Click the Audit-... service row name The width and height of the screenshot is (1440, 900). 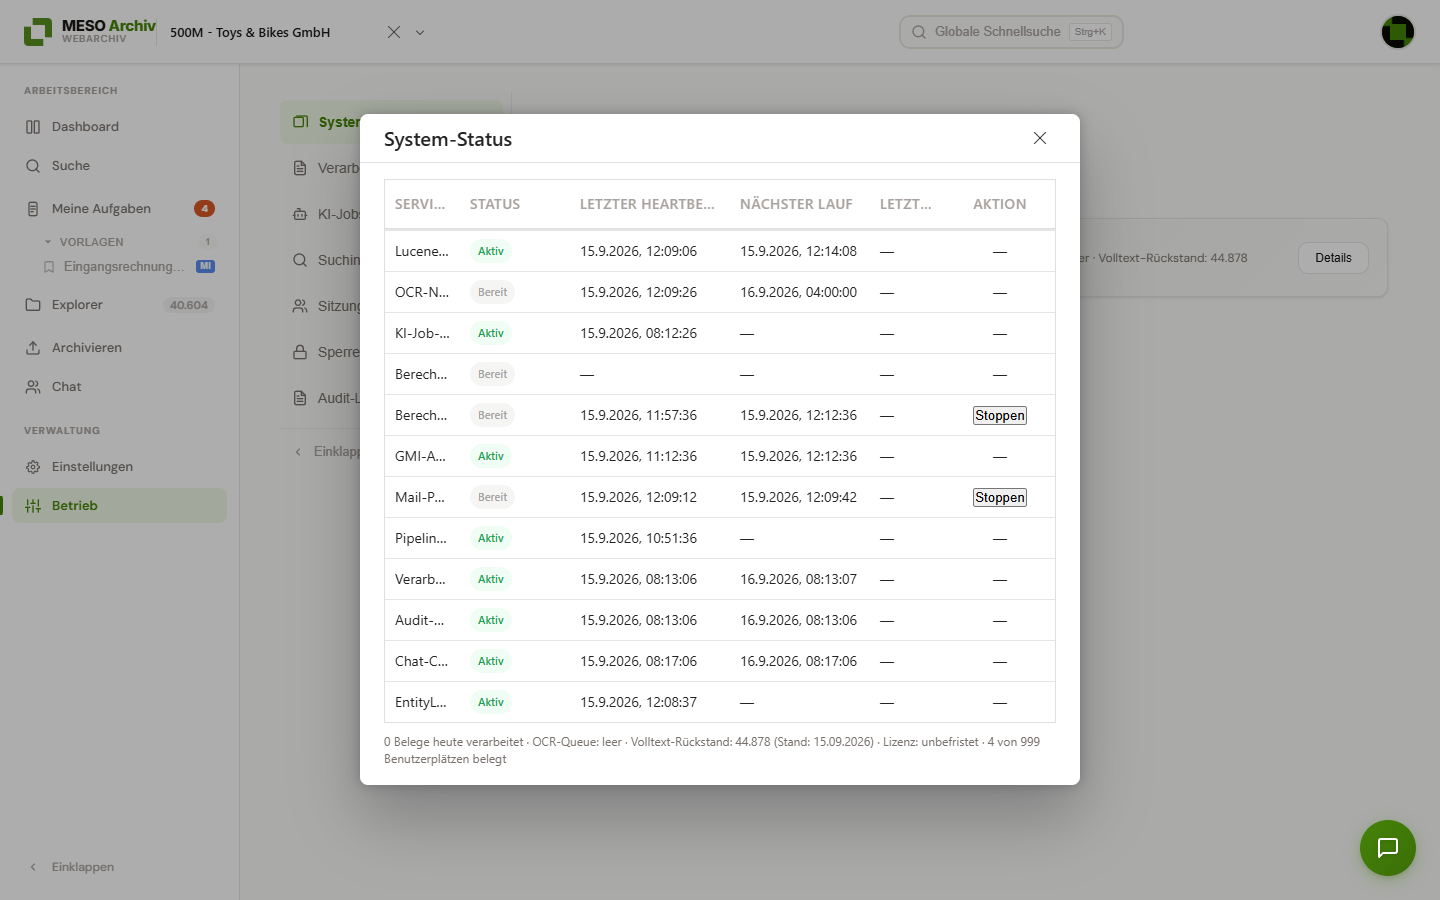click(x=419, y=620)
